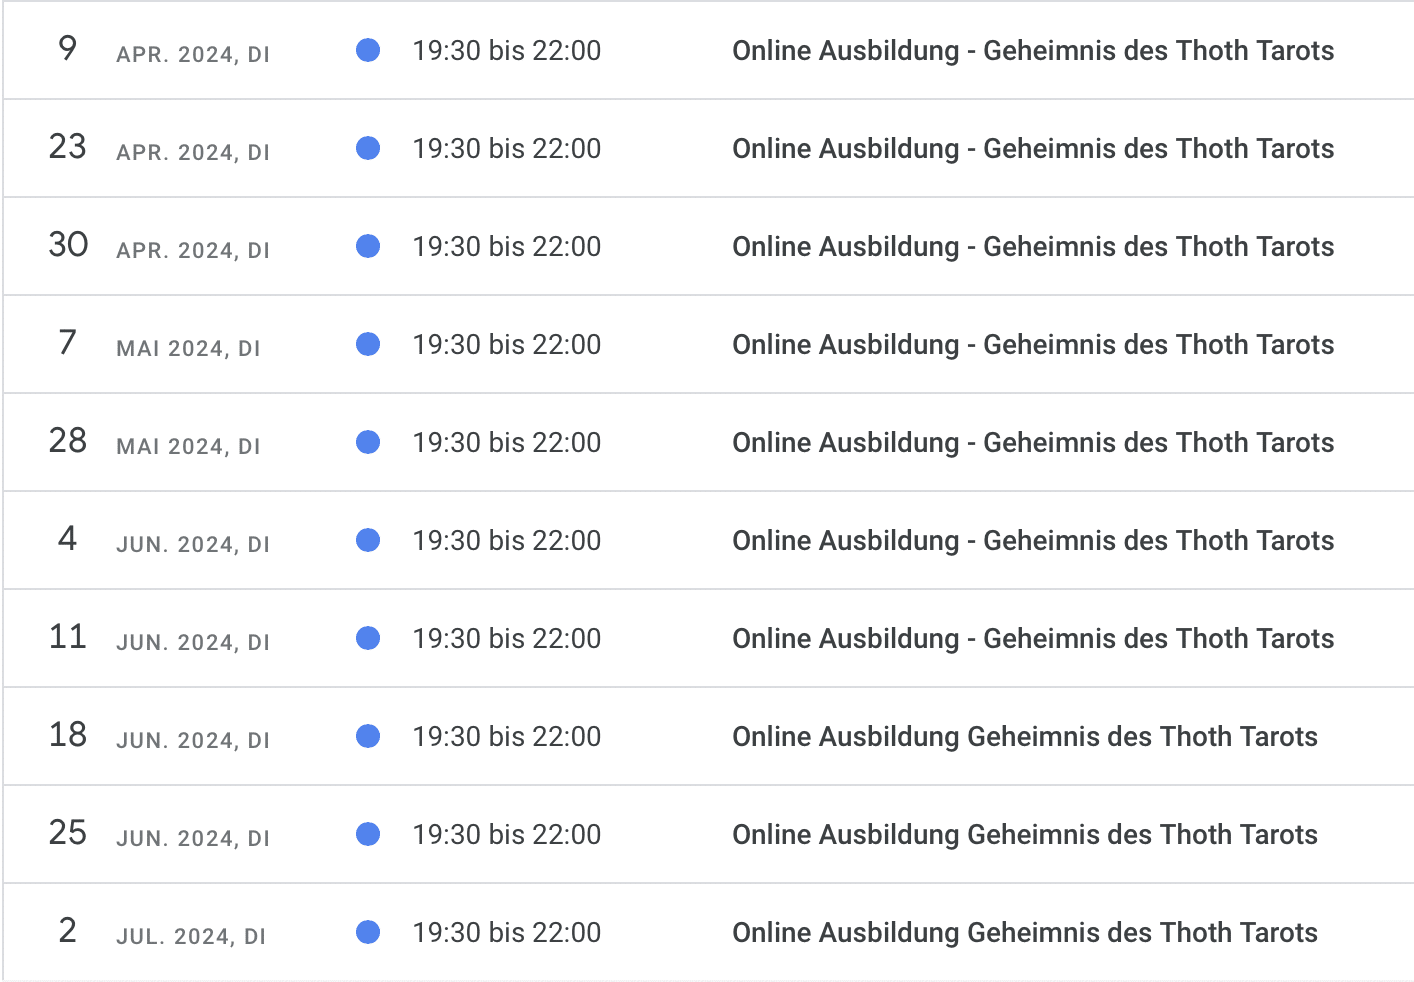Click the blue dot for 18 Jun. 2024
Image resolution: width=1414 pixels, height=982 pixels.
pos(368,736)
